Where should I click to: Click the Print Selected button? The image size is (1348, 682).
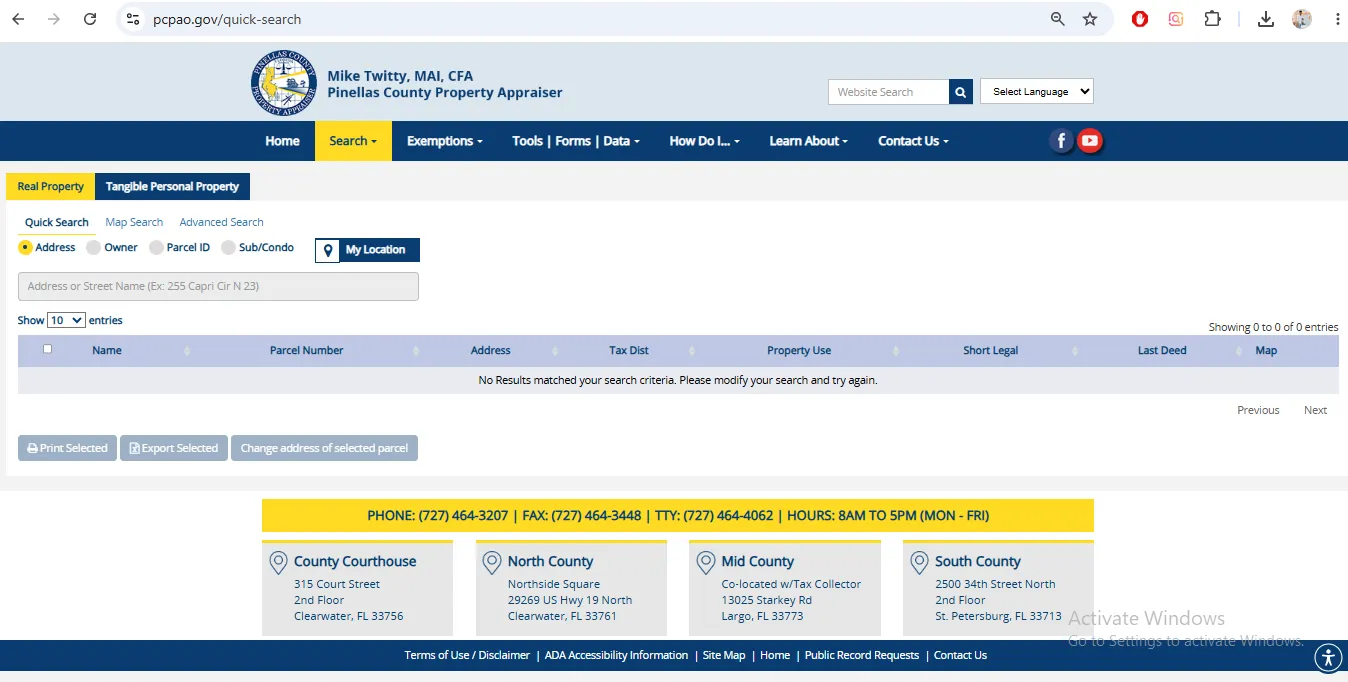coord(67,448)
